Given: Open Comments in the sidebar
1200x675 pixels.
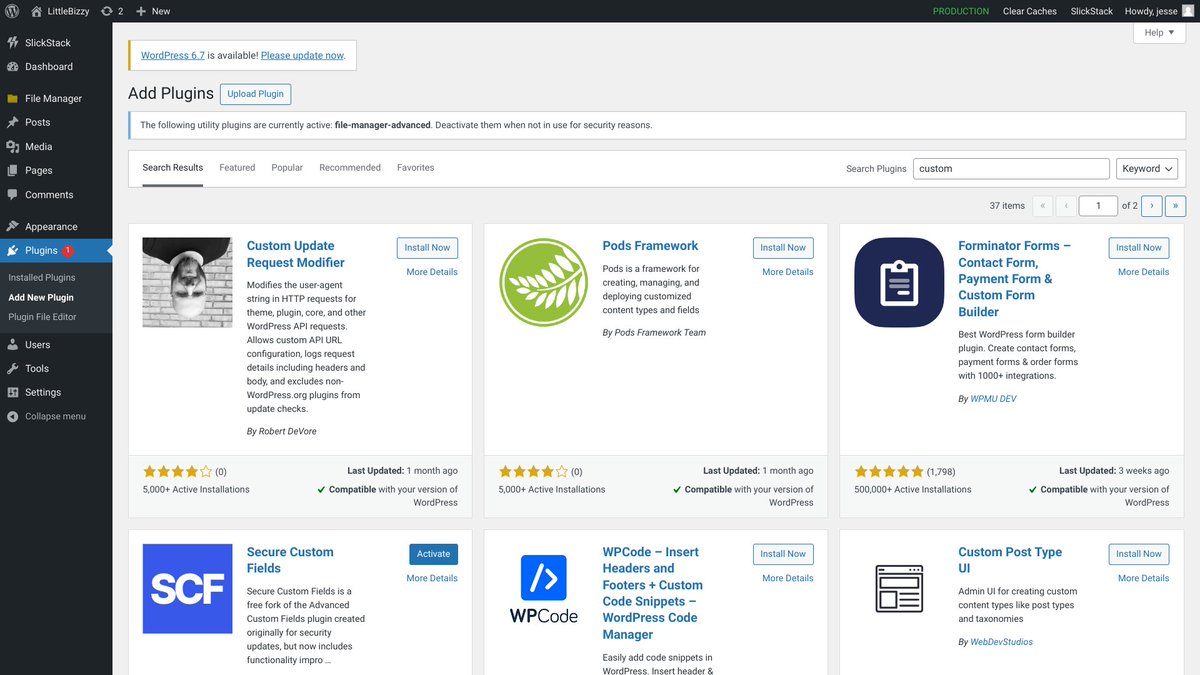Looking at the screenshot, I should coord(56,195).
